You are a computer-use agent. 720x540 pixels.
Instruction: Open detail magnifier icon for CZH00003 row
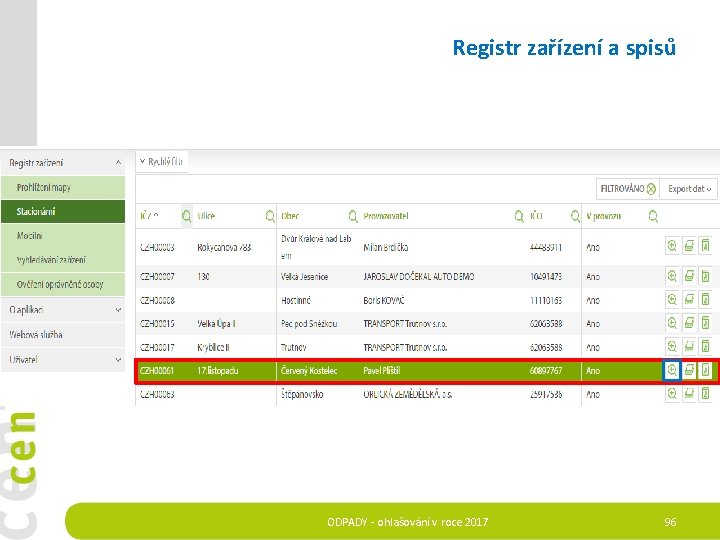(x=672, y=246)
